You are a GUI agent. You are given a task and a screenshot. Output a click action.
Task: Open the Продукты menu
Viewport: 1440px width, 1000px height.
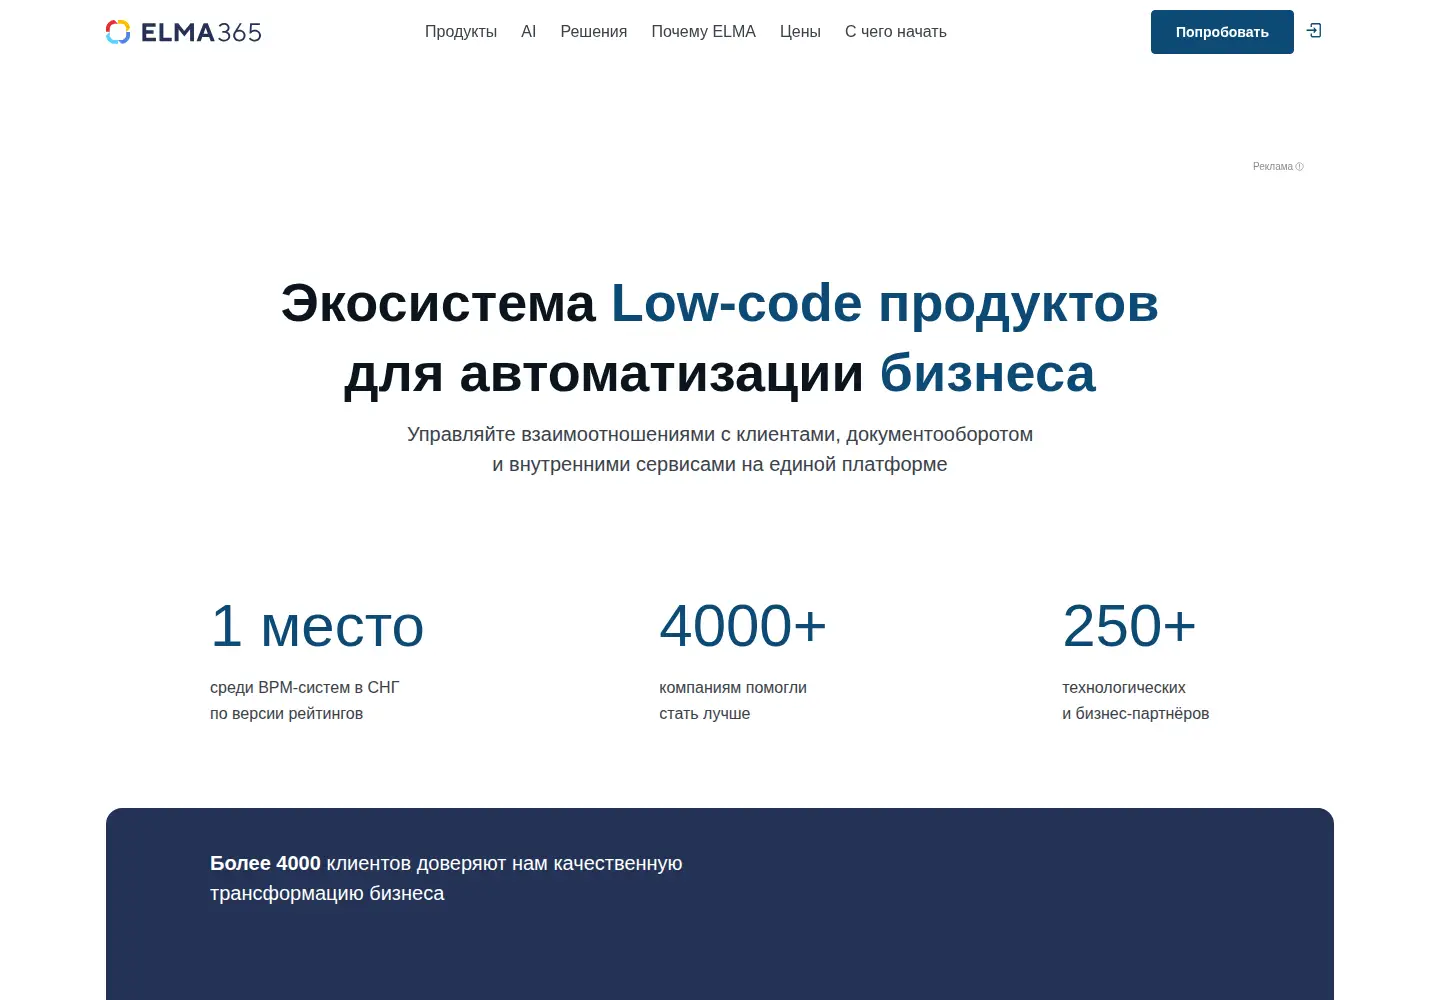tap(461, 32)
